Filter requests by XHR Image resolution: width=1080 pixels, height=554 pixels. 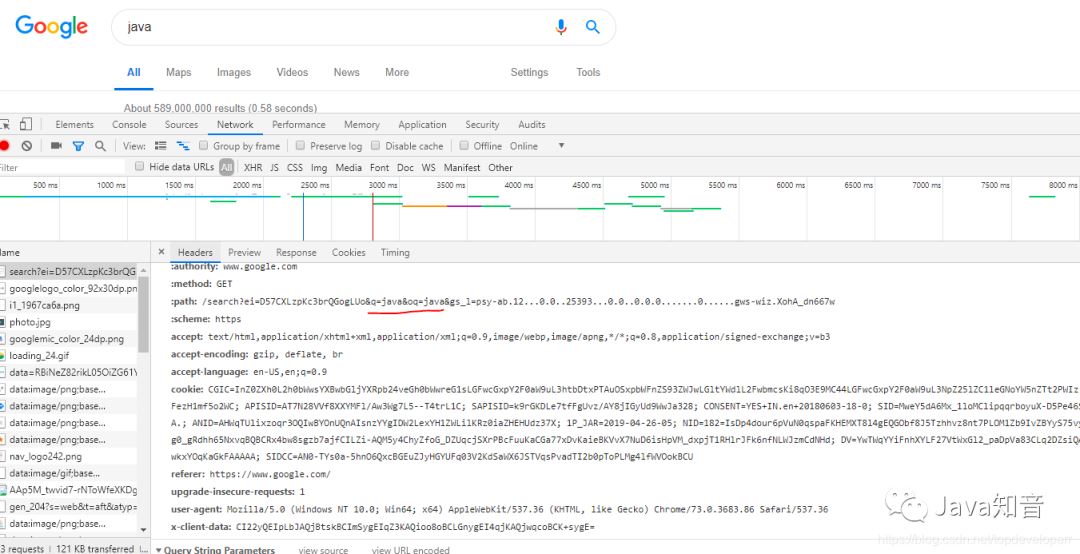click(x=253, y=167)
